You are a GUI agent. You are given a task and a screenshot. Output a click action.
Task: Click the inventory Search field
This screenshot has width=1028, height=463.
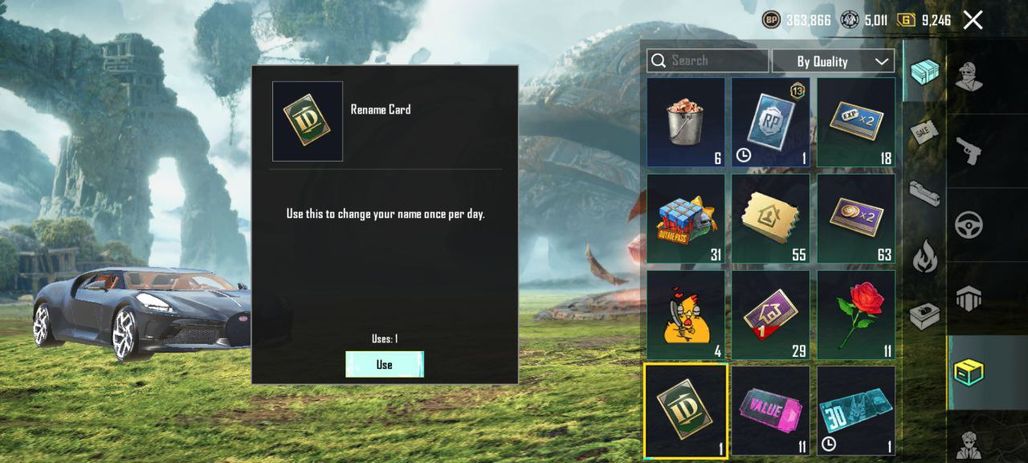(707, 61)
